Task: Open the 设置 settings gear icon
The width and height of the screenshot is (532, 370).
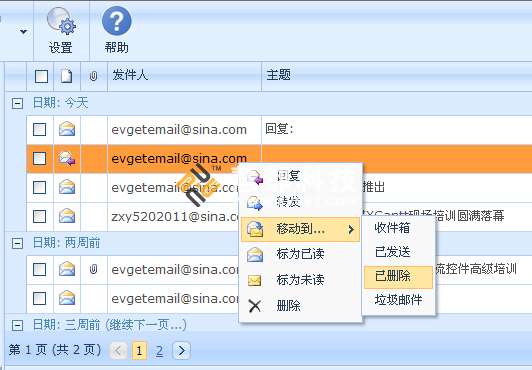Action: [x=61, y=21]
